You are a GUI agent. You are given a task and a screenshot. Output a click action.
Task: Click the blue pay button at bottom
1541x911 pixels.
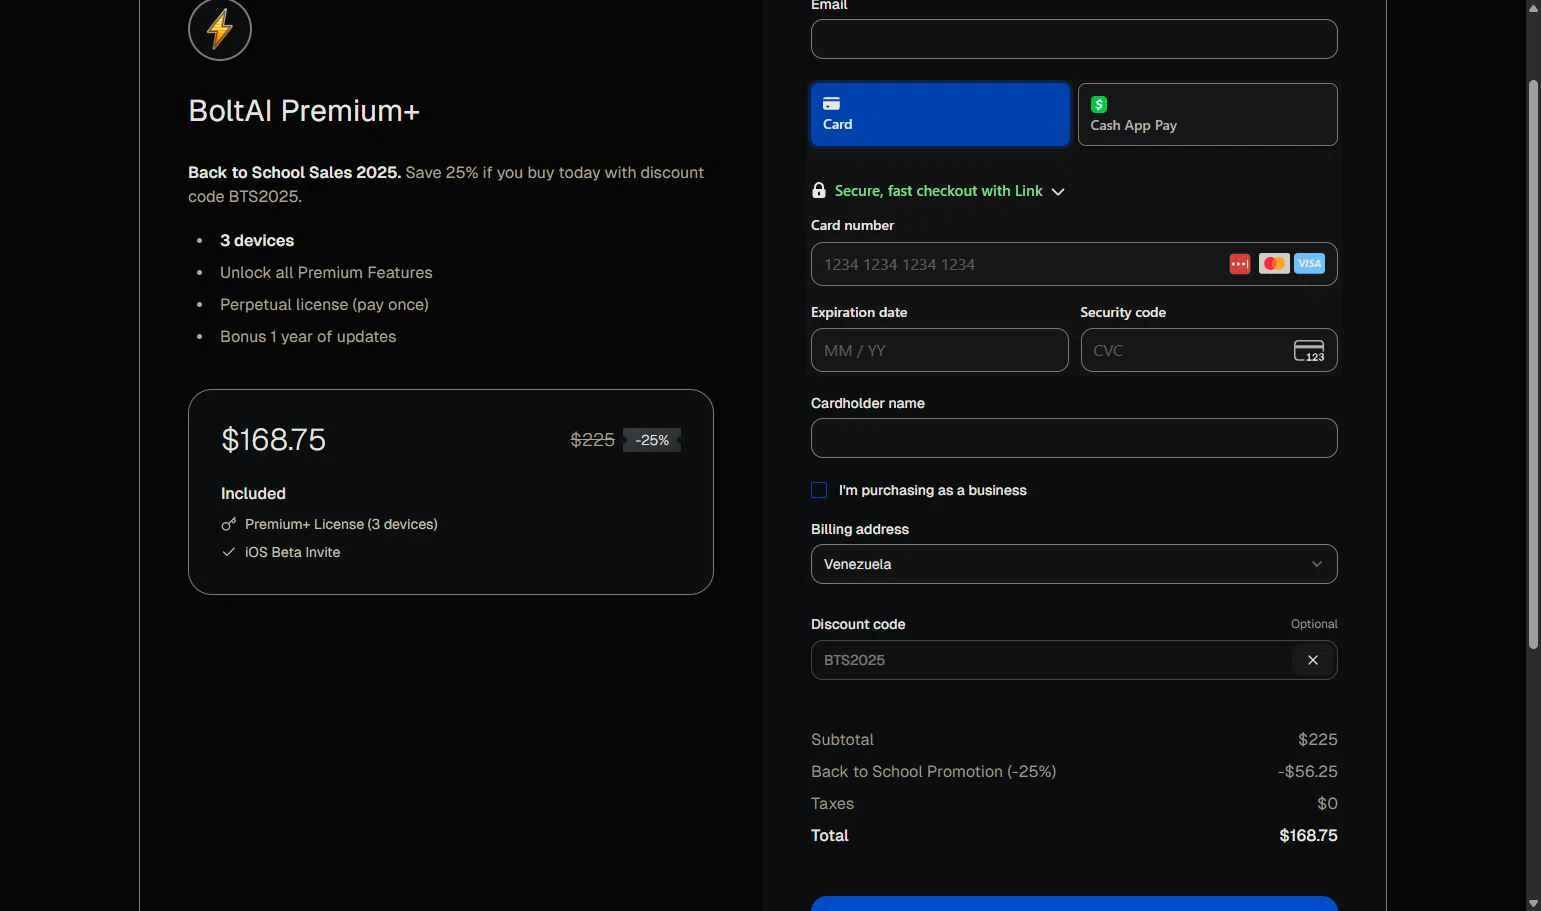click(x=1074, y=904)
